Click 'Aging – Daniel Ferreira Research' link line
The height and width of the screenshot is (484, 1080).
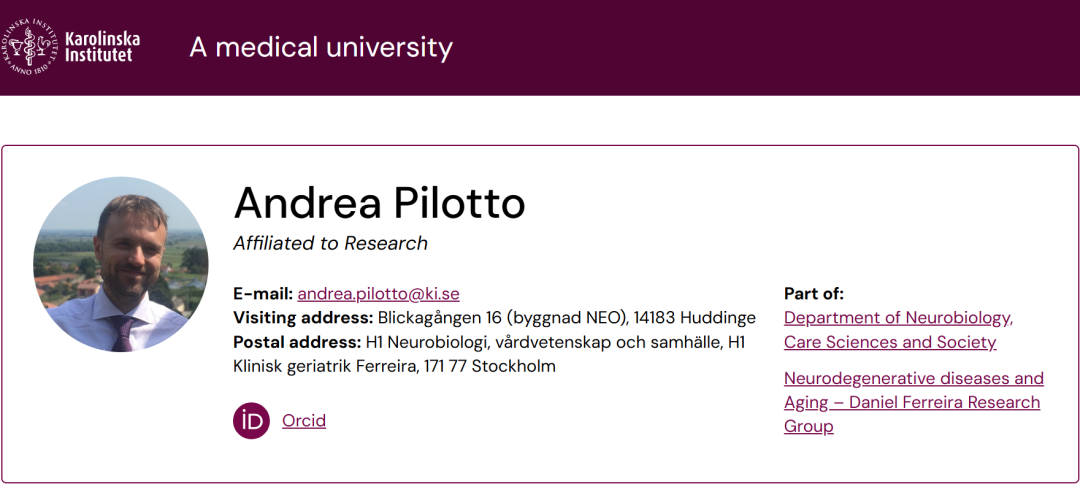click(912, 402)
